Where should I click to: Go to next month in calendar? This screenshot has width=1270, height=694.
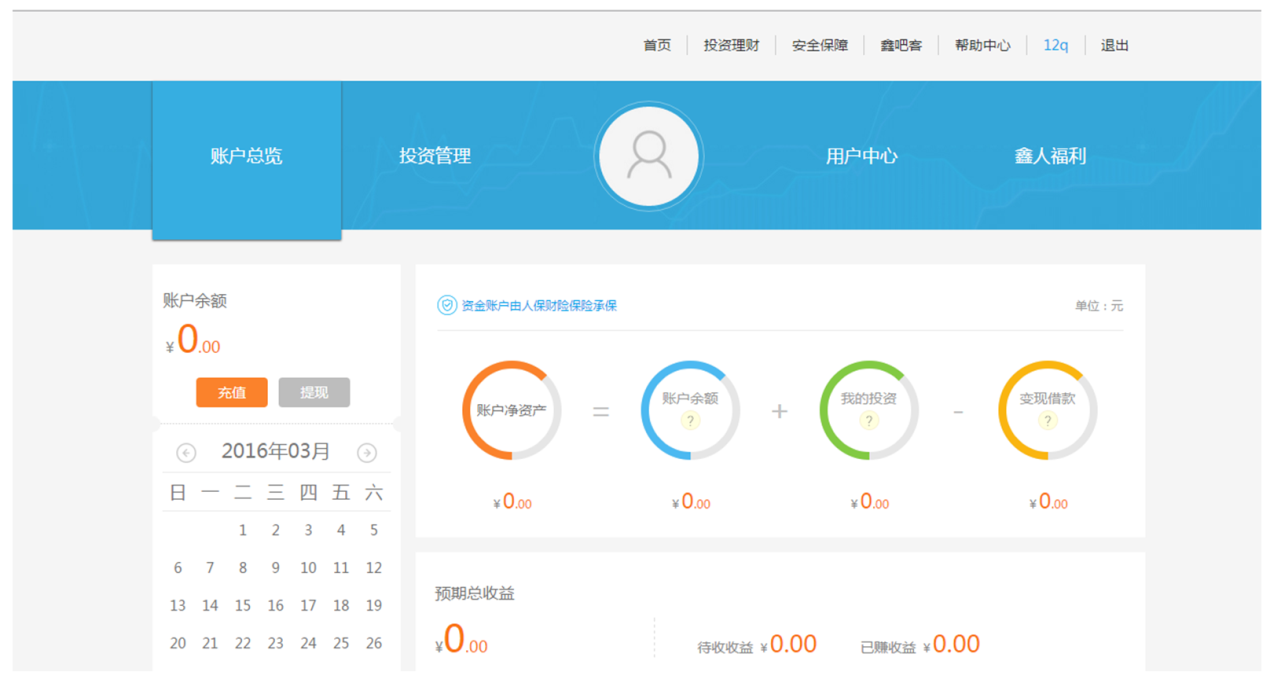click(367, 453)
